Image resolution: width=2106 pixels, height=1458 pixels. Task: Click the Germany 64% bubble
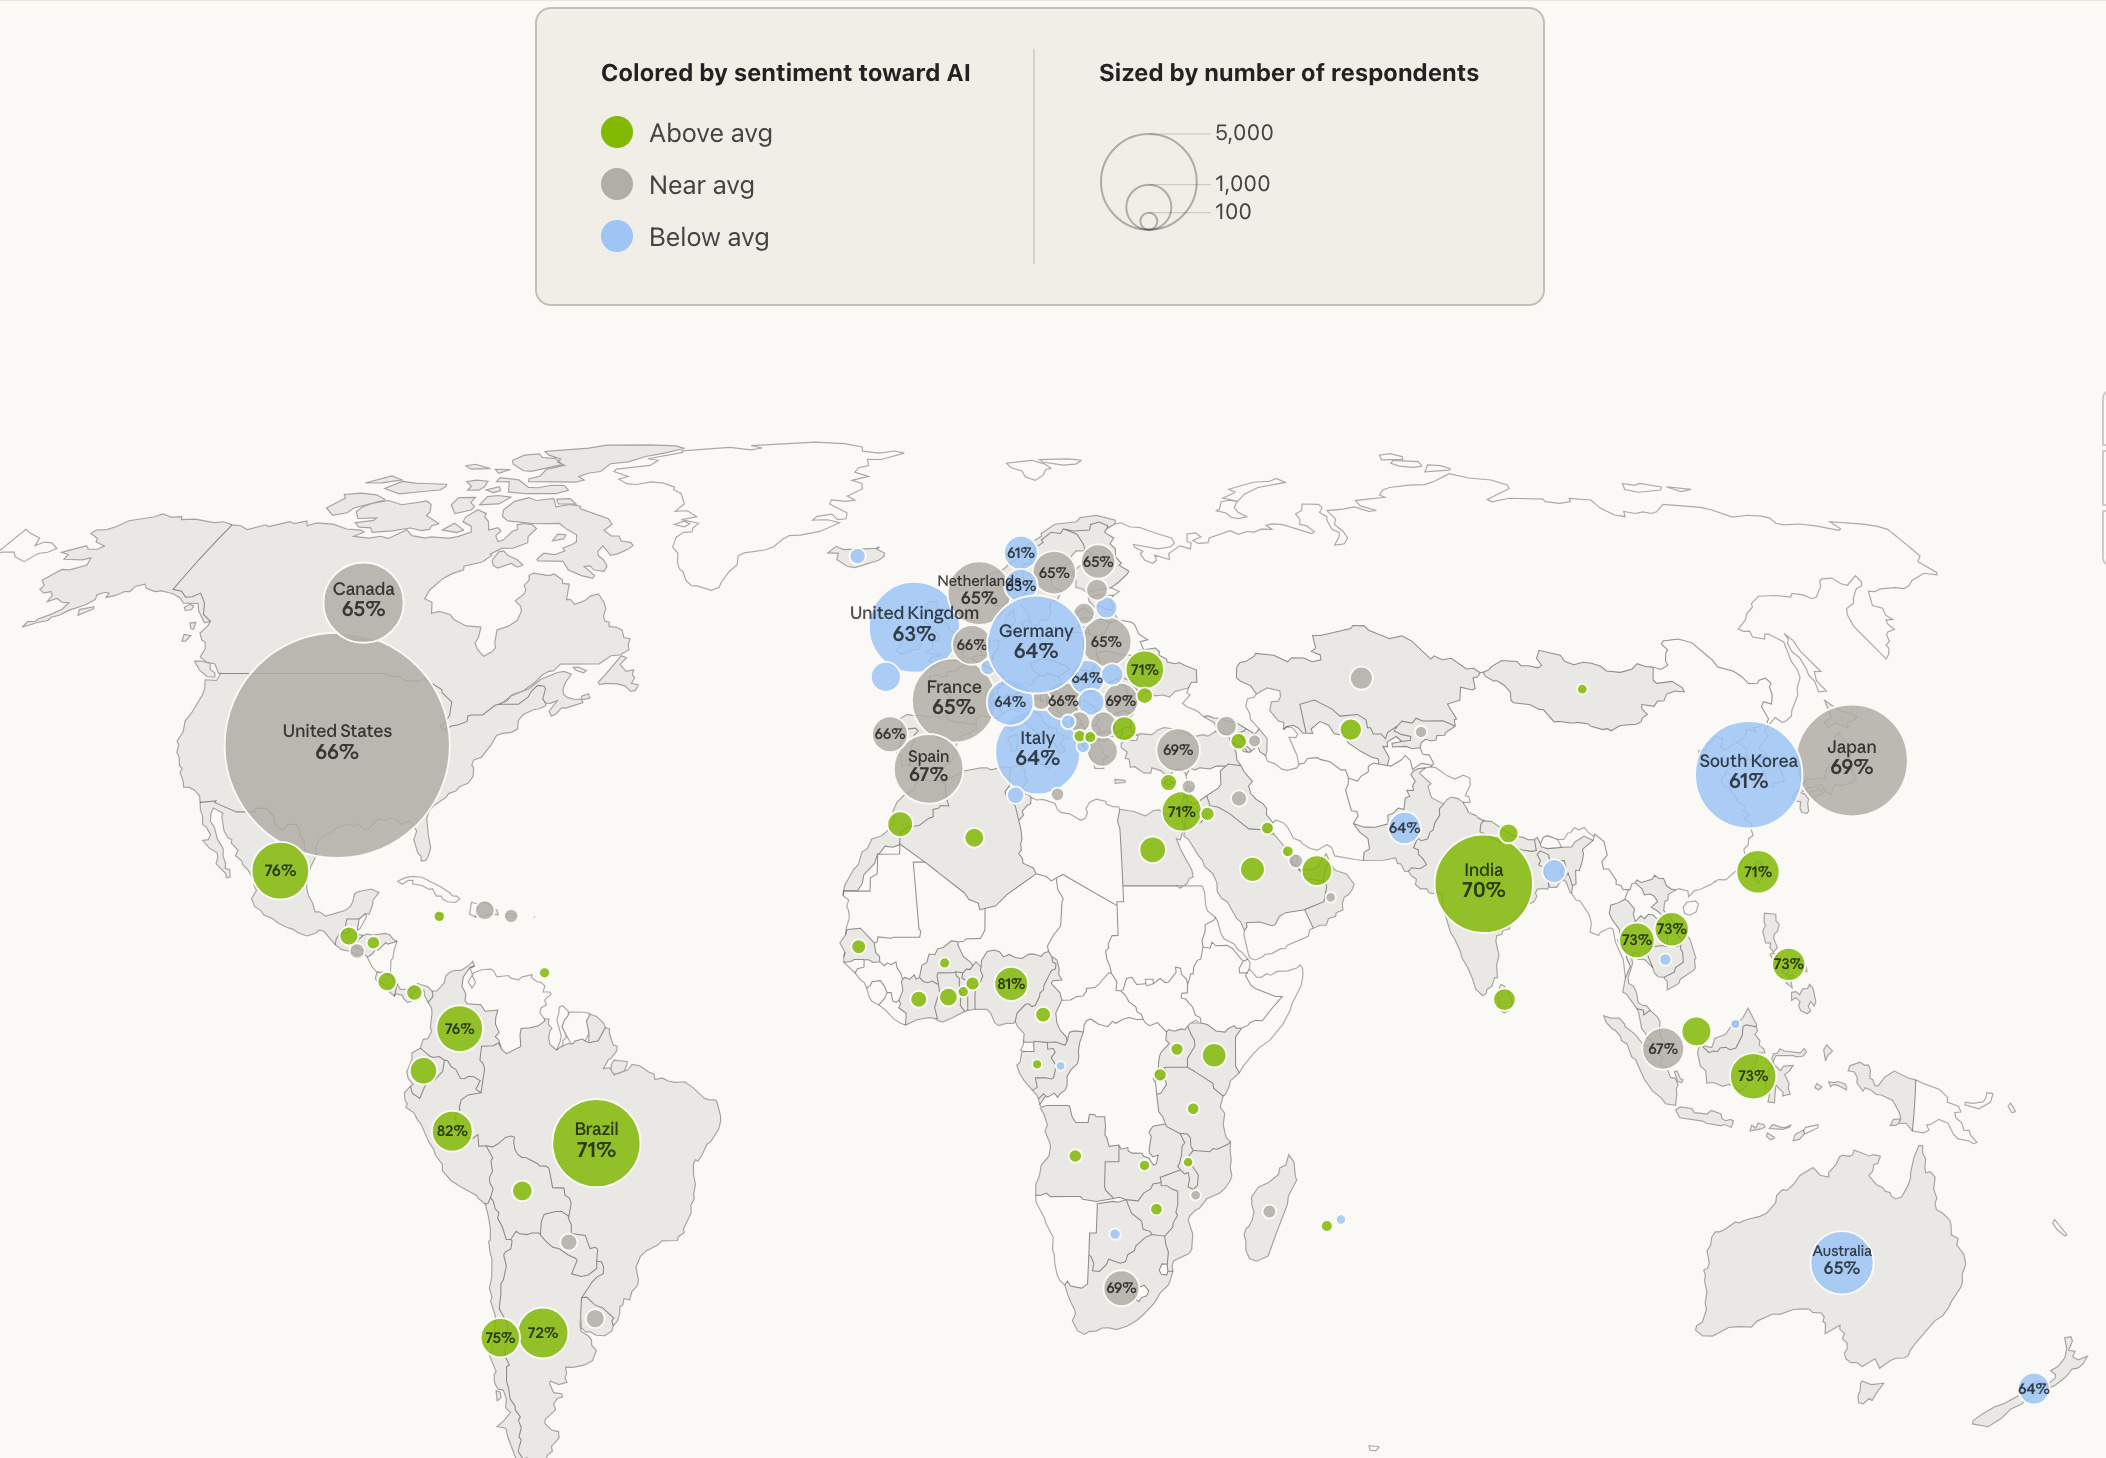1036,645
